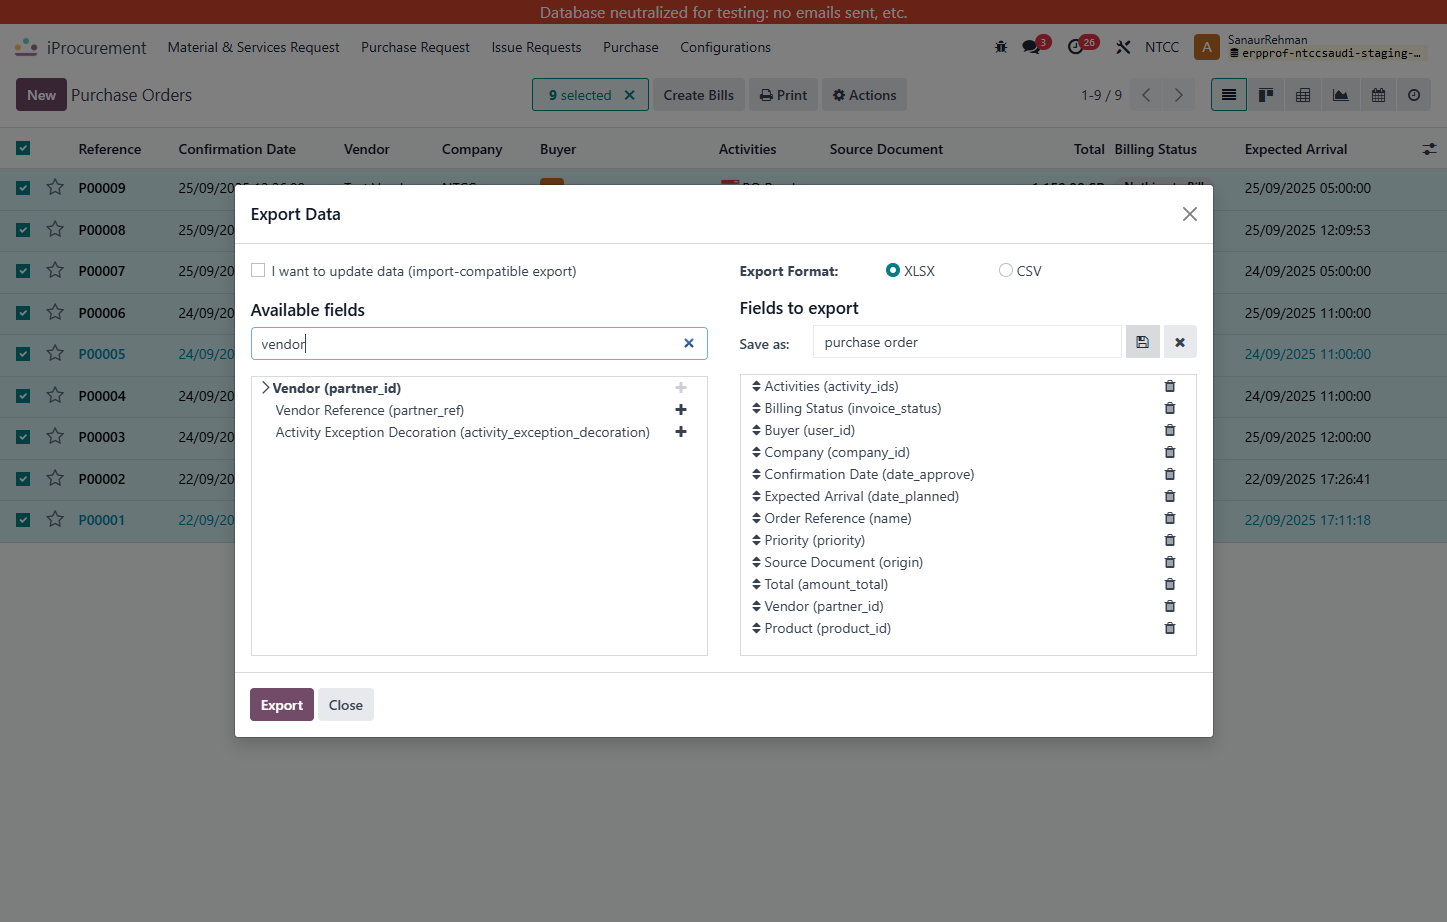Remove Company (company_id) field with trash icon
The image size is (1447, 922).
[x=1170, y=452]
